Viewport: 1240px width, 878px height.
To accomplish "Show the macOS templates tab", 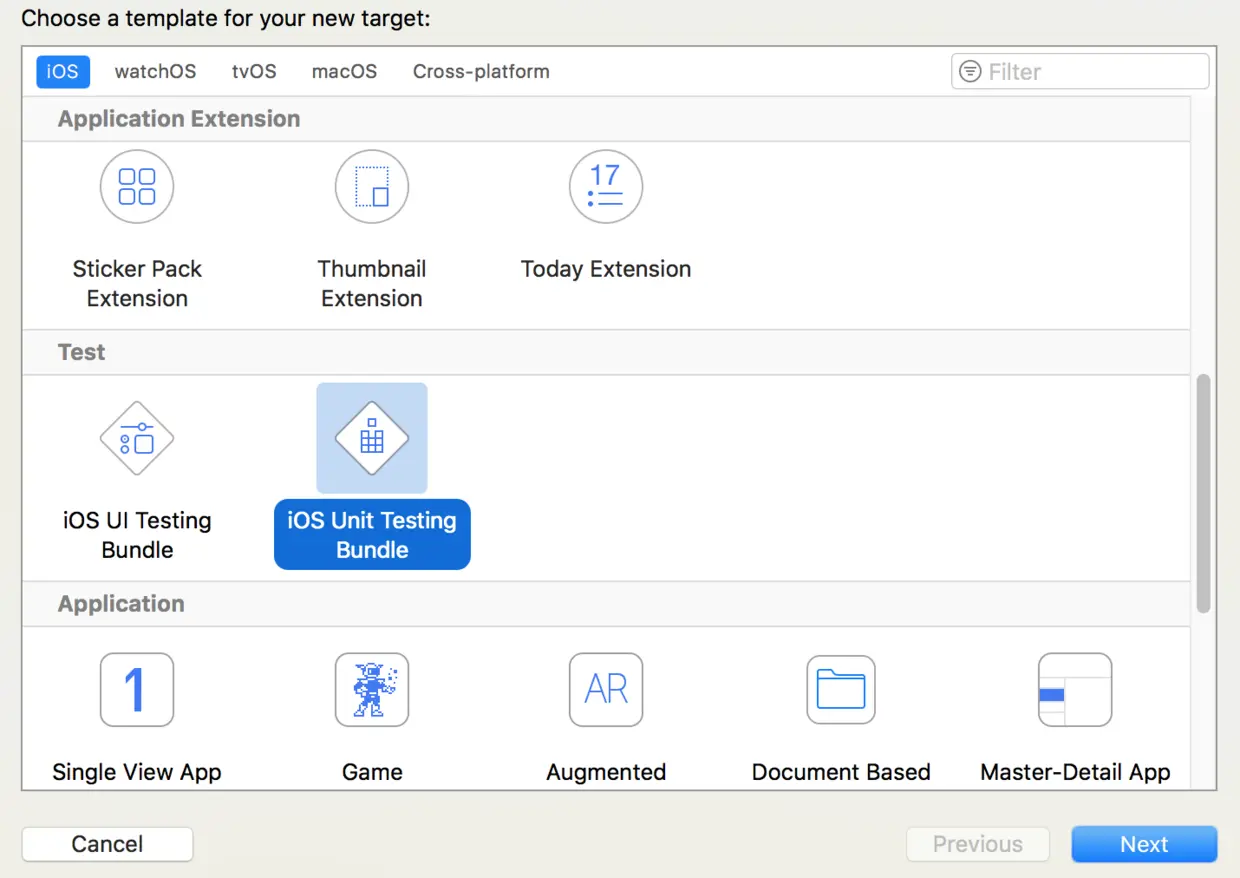I will [344, 72].
